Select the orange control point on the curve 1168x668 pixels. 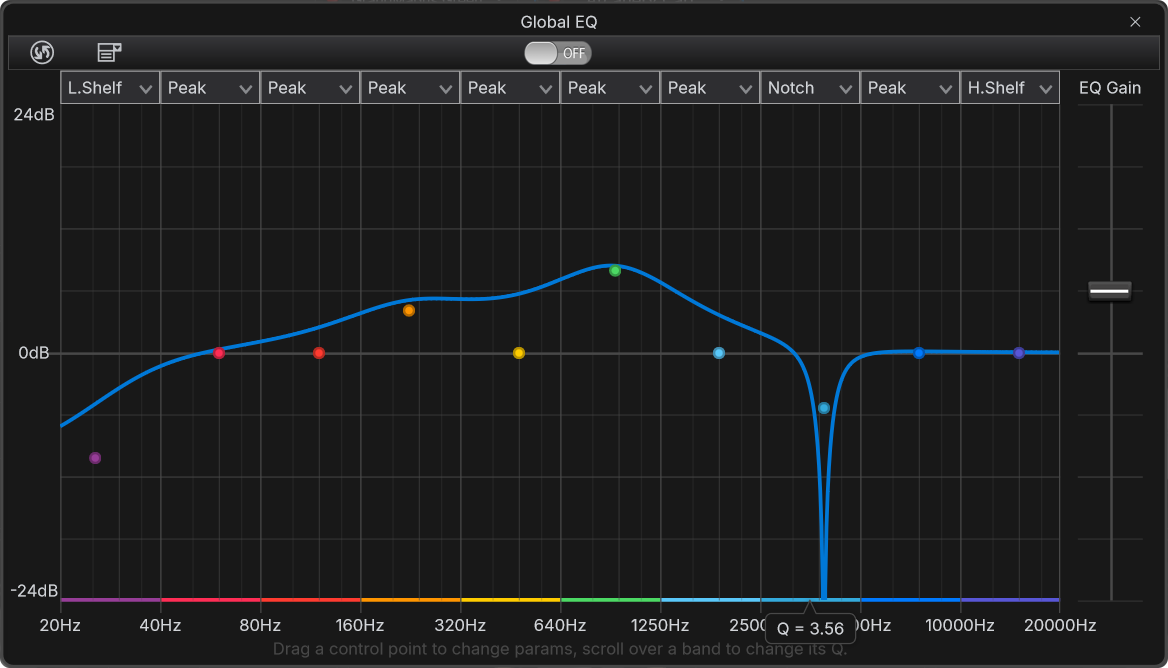coord(409,310)
